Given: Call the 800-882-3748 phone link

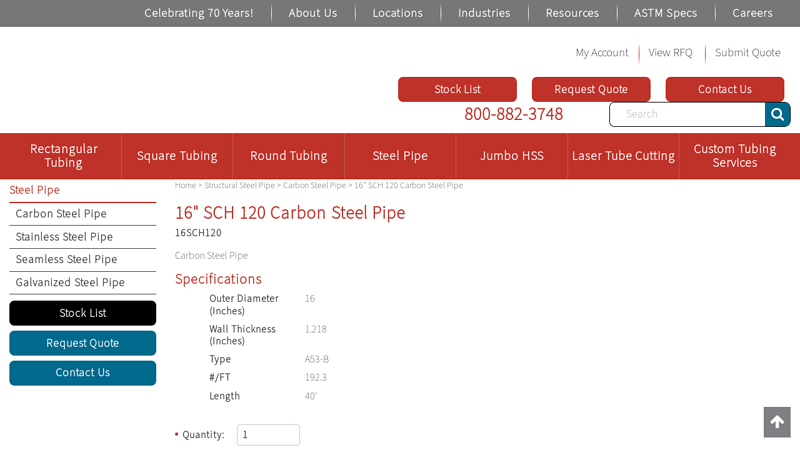Looking at the screenshot, I should coord(513,114).
